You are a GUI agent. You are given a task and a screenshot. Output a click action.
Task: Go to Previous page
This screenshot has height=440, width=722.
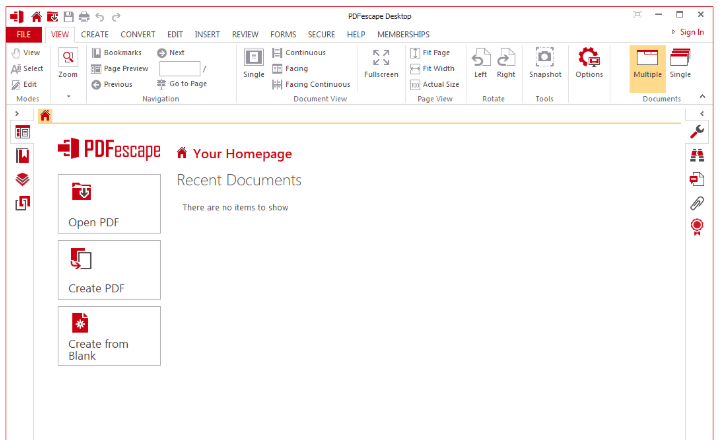pyautogui.click(x=112, y=85)
